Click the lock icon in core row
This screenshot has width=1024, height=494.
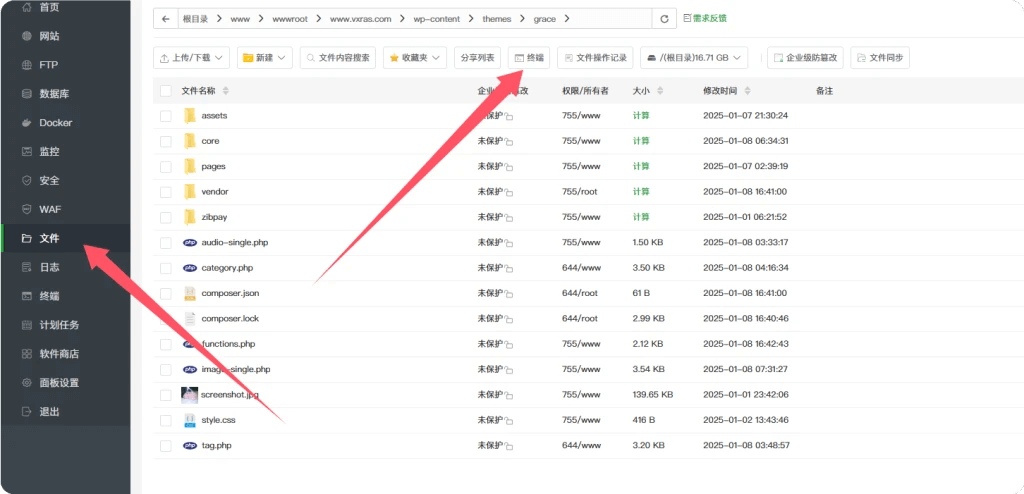(509, 142)
